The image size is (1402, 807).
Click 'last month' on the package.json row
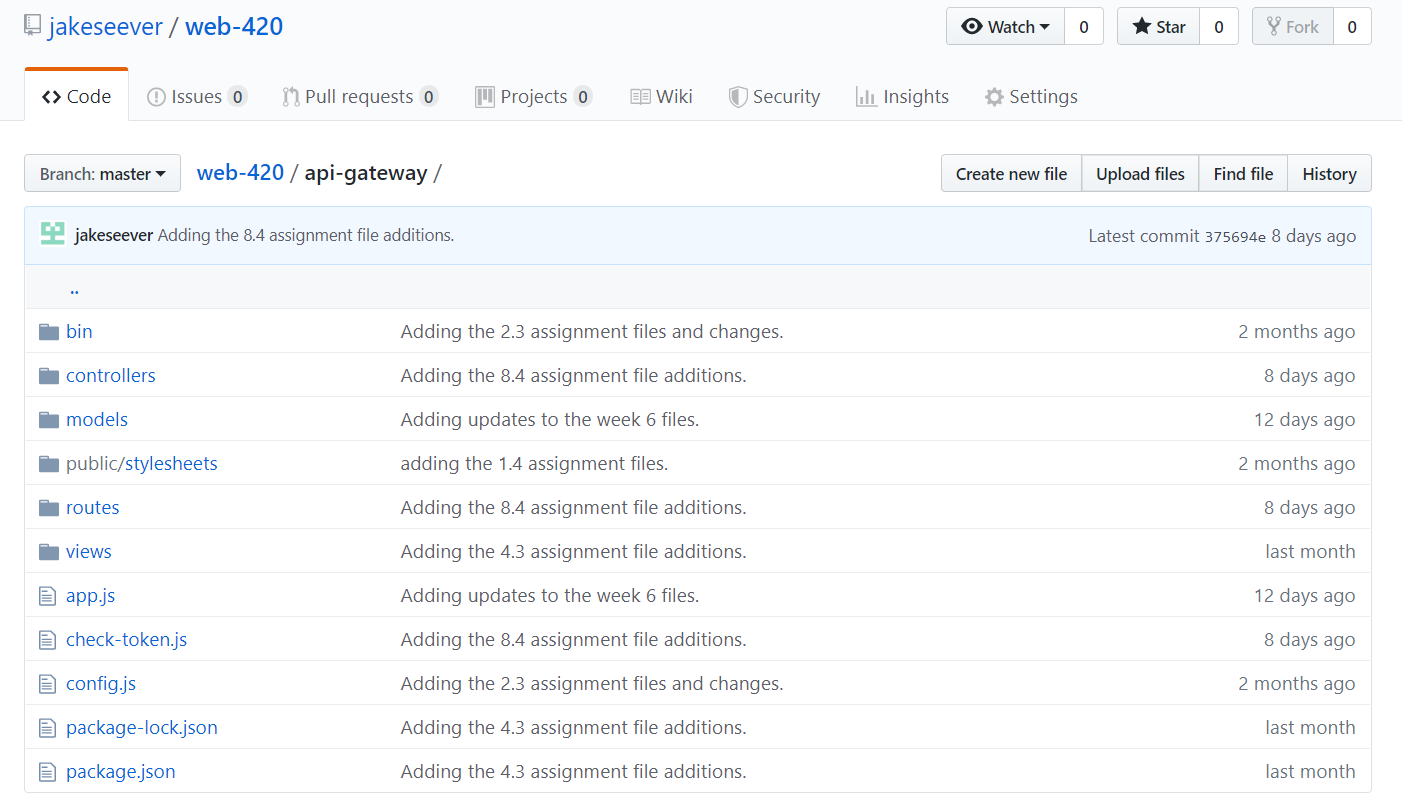coord(1310,771)
